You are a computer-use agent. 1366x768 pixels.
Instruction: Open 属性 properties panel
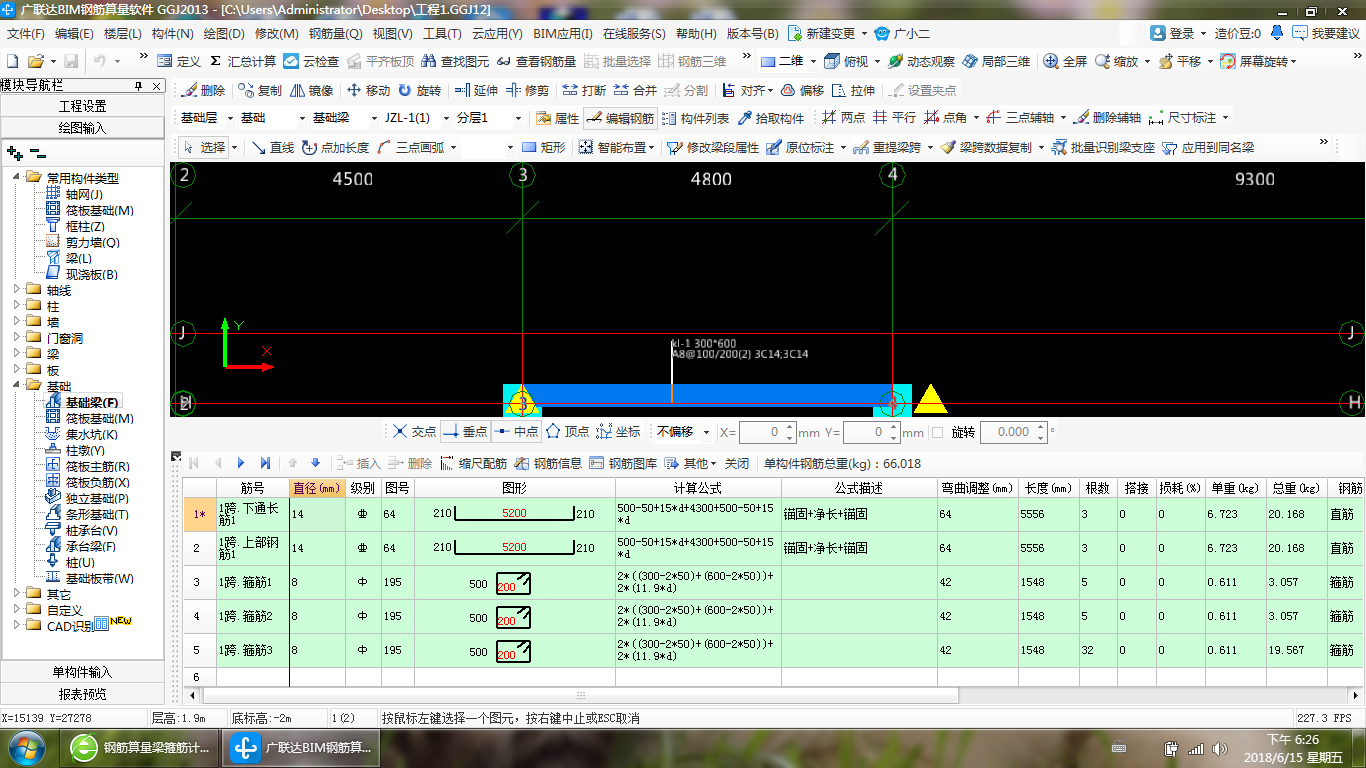[558, 118]
